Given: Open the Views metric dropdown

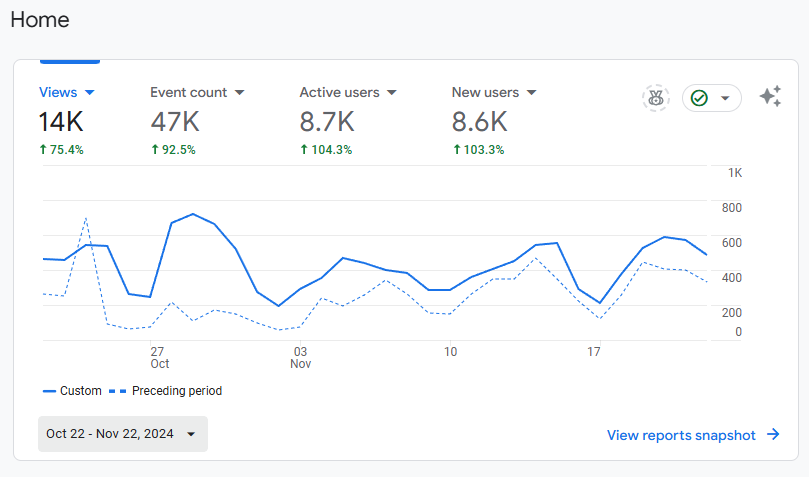Looking at the screenshot, I should [67, 92].
